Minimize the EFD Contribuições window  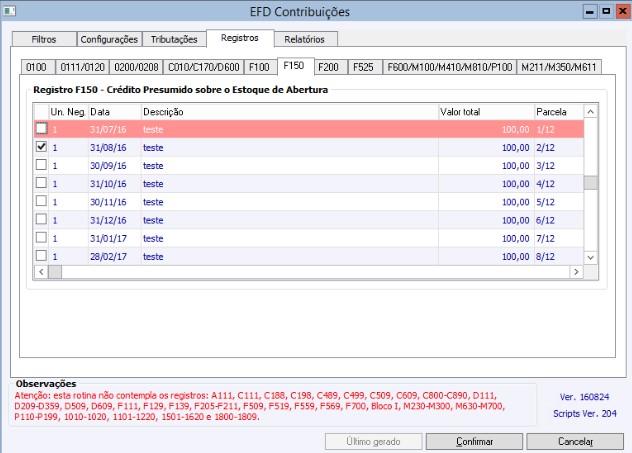(590, 11)
